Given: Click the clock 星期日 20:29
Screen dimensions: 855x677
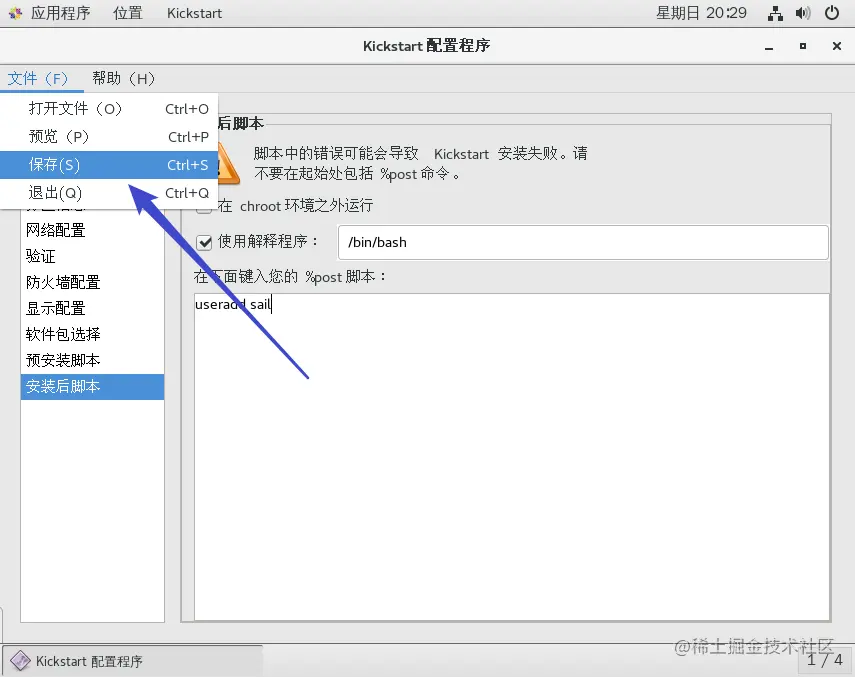Looking at the screenshot, I should [x=701, y=13].
